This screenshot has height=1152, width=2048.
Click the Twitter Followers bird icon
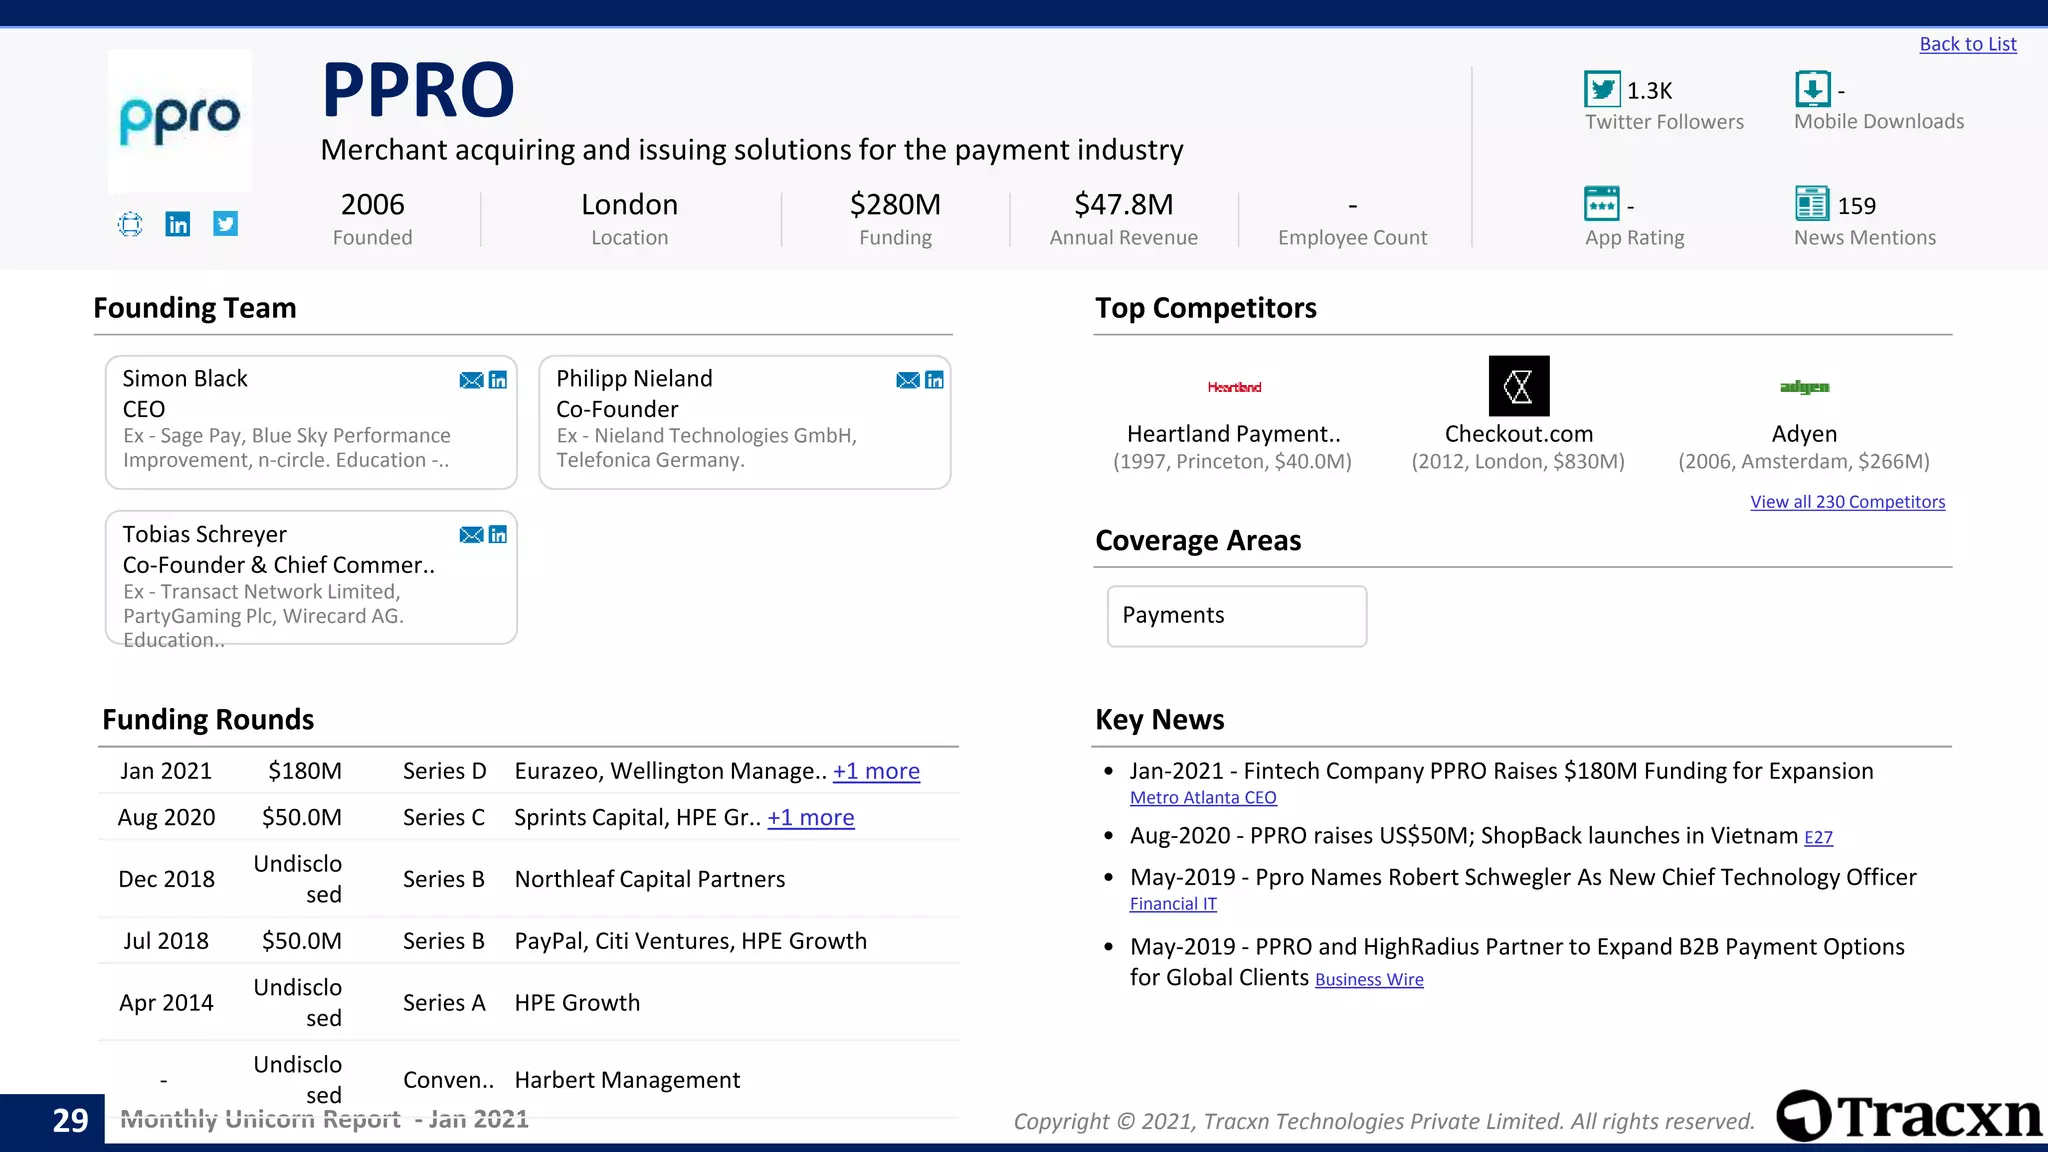[1603, 89]
